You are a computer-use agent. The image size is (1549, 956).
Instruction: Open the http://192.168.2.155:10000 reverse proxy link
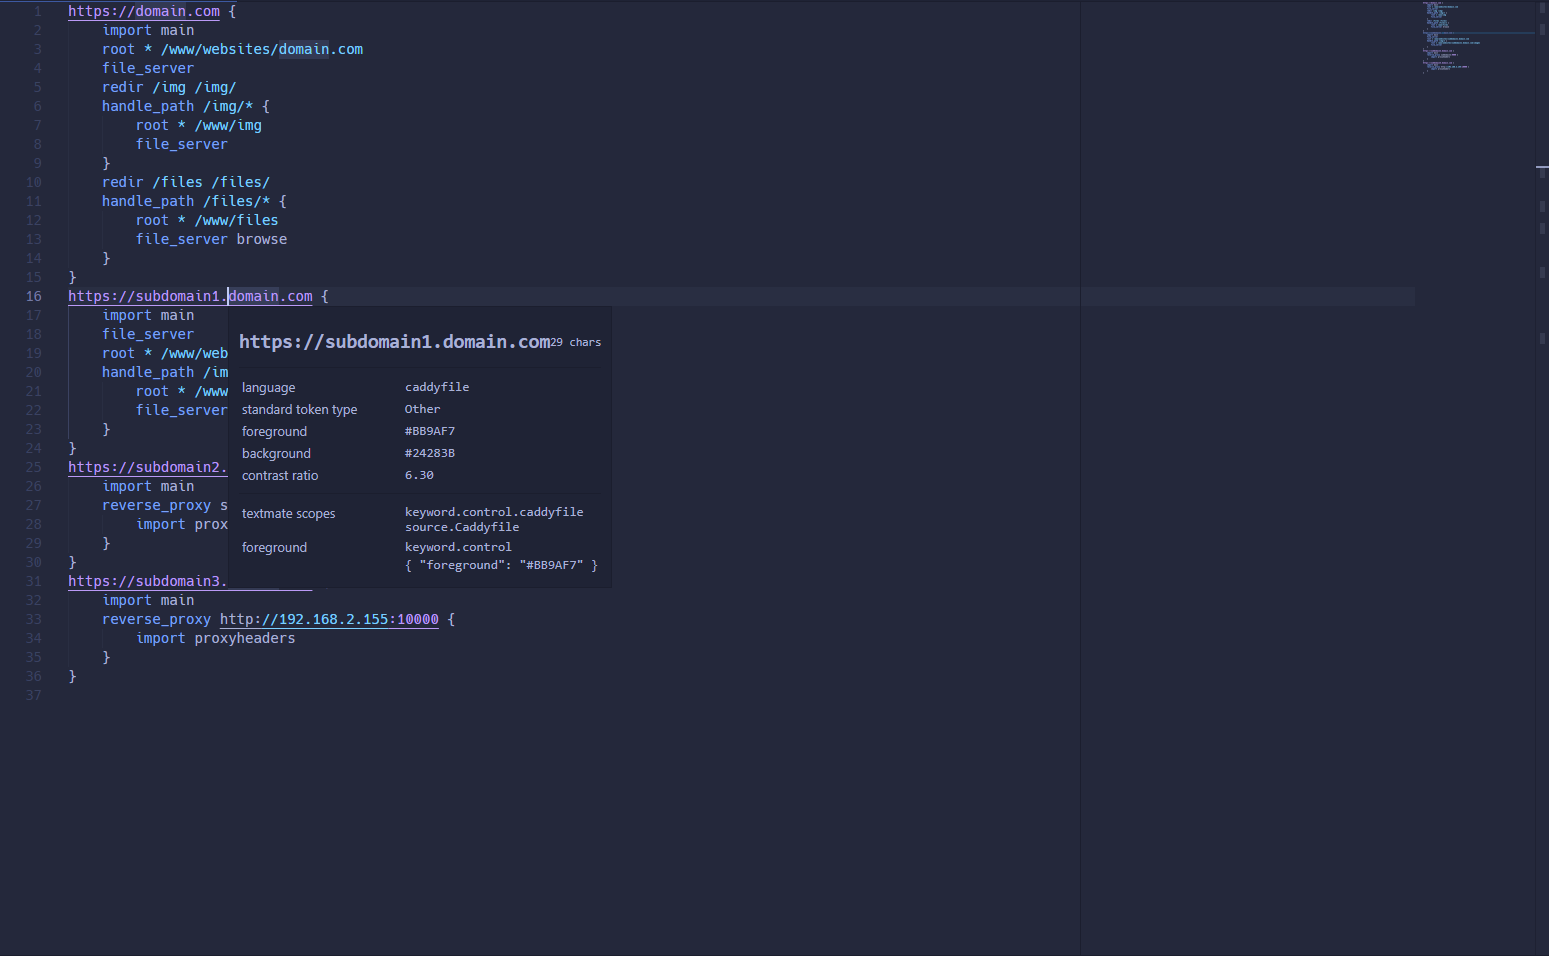[x=328, y=618]
